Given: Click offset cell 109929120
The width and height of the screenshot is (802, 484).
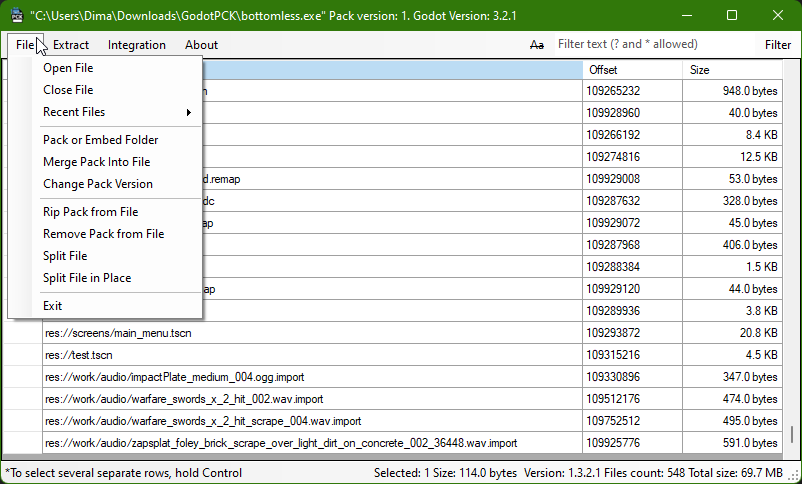Looking at the screenshot, I should click(x=632, y=289).
